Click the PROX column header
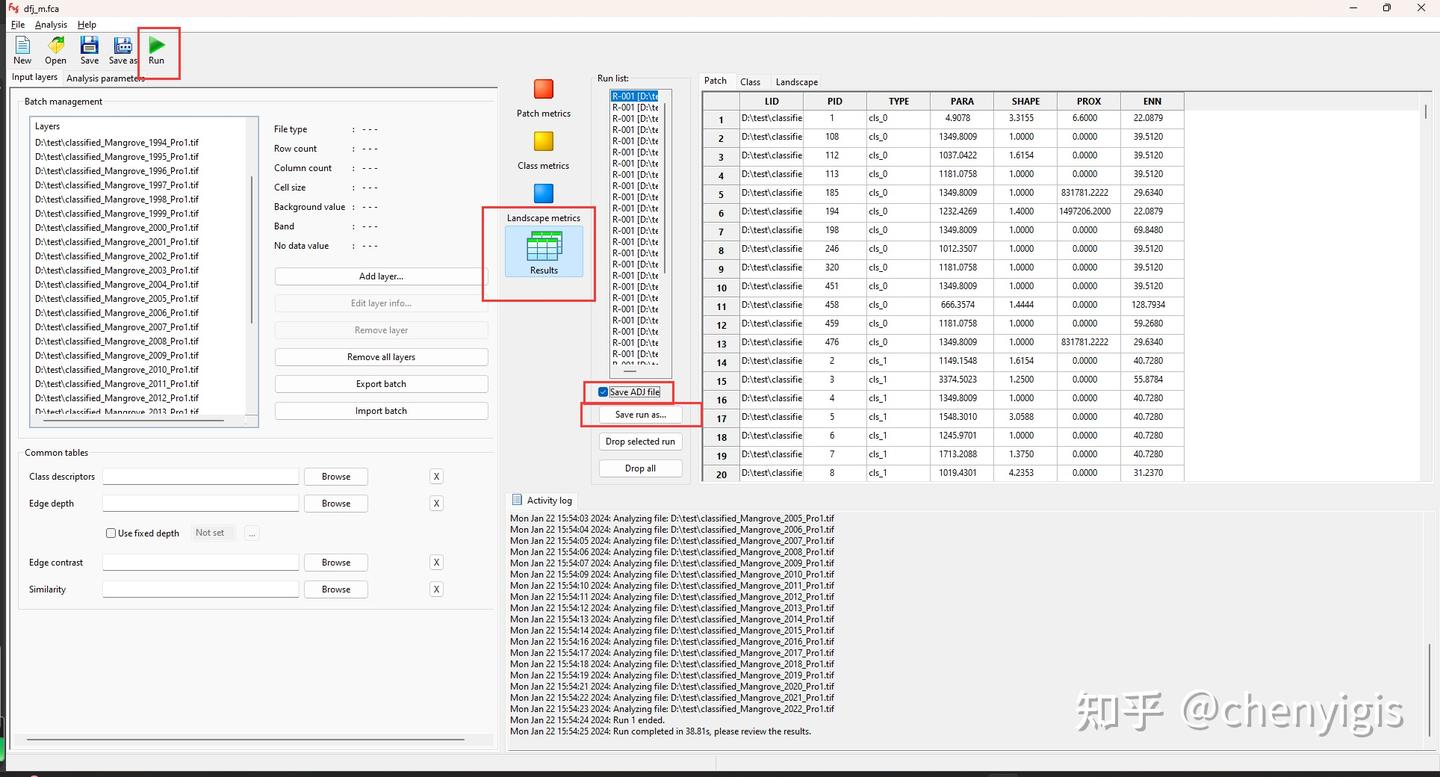 1088,101
